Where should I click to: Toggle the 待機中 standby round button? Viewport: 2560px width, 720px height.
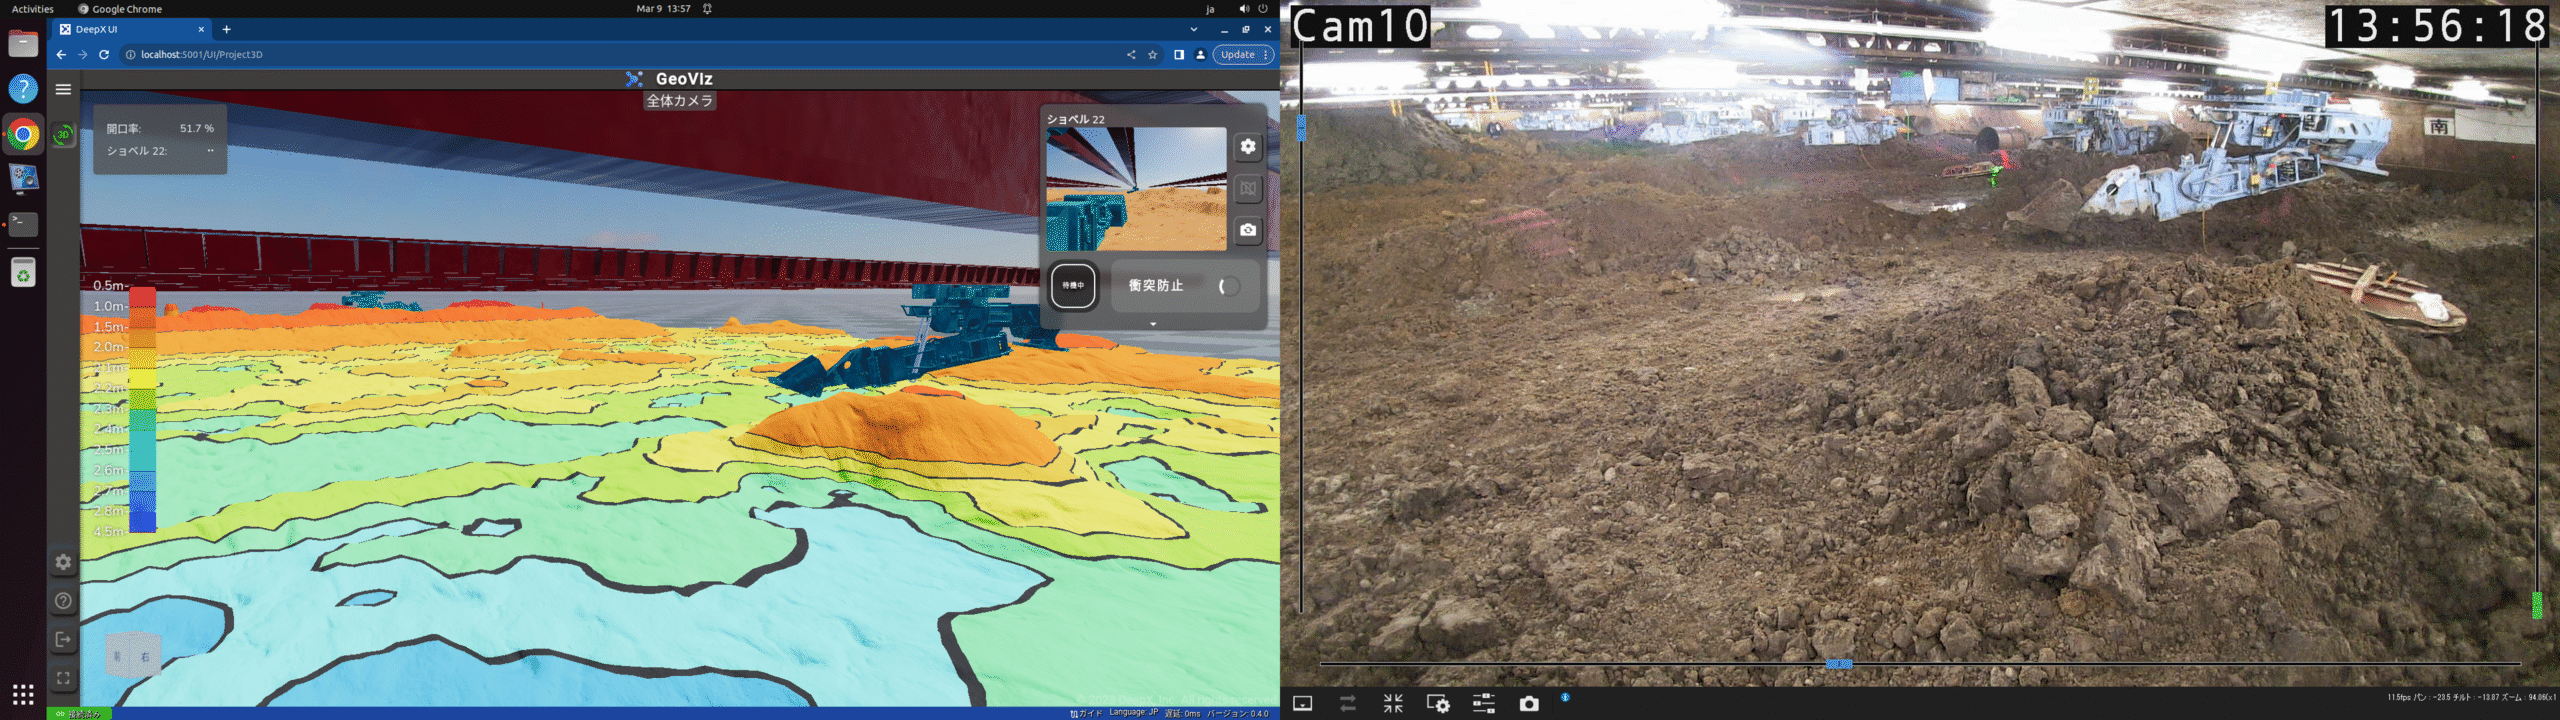(1073, 286)
